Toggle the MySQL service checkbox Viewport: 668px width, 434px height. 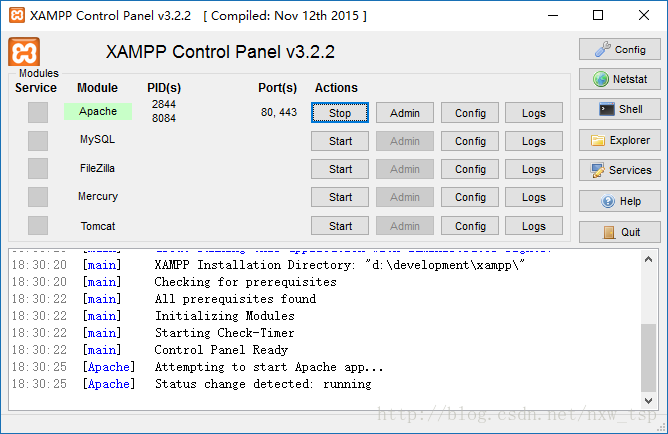38,141
